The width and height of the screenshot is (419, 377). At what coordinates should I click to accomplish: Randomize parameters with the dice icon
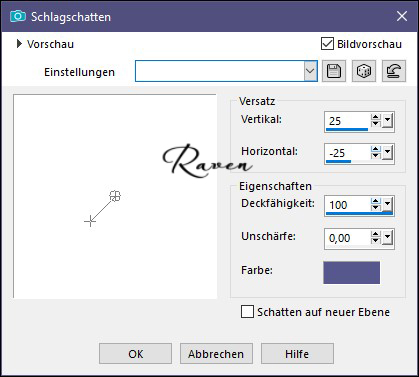[x=364, y=71]
